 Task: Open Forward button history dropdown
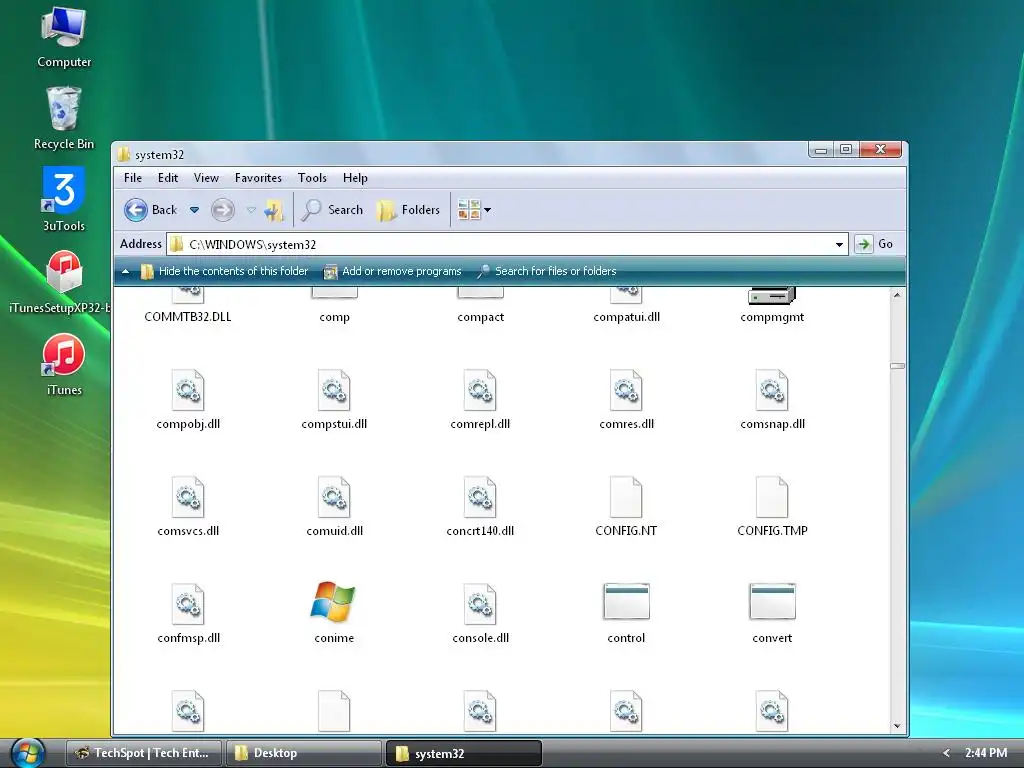pos(251,210)
